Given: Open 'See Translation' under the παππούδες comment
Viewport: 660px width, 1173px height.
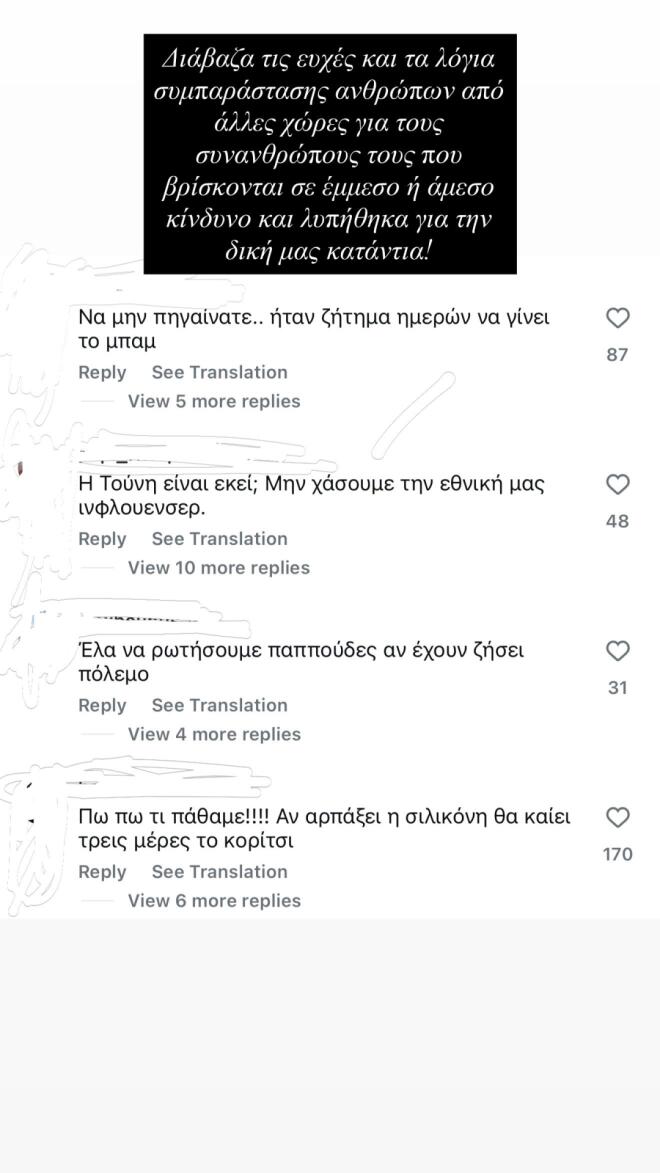Looking at the screenshot, I should pyautogui.click(x=220, y=705).
